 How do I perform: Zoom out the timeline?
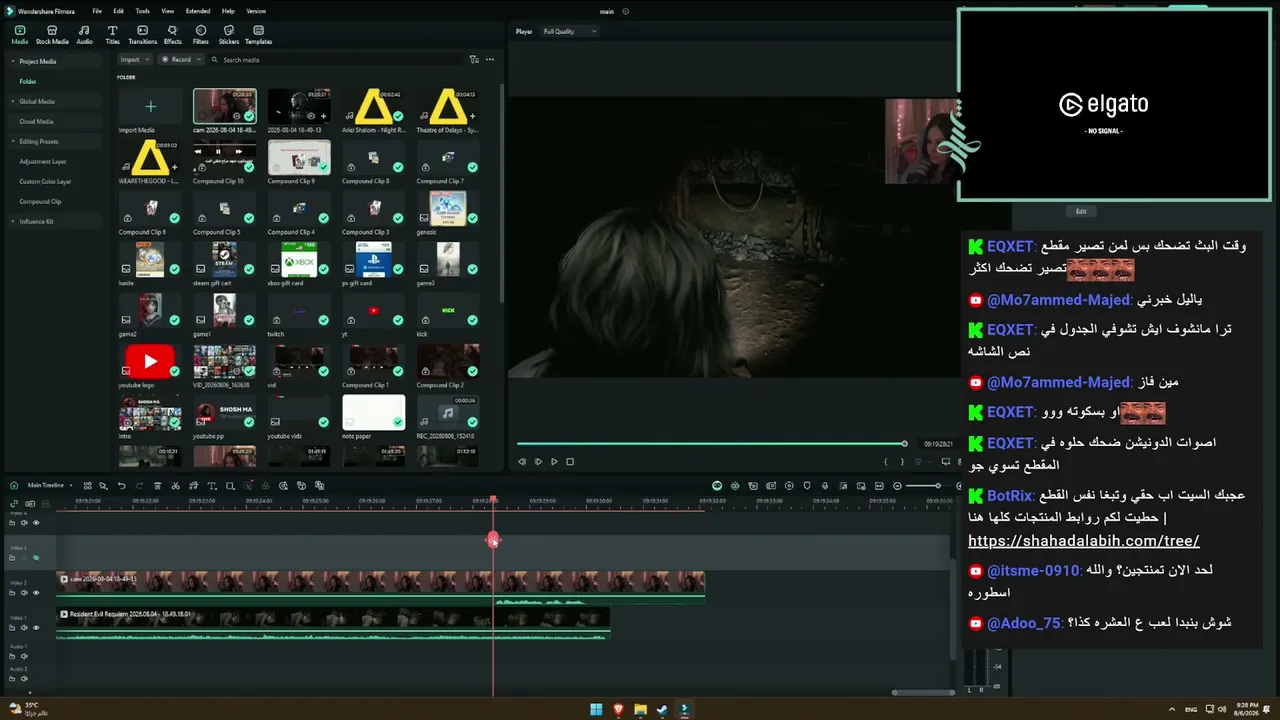point(897,486)
